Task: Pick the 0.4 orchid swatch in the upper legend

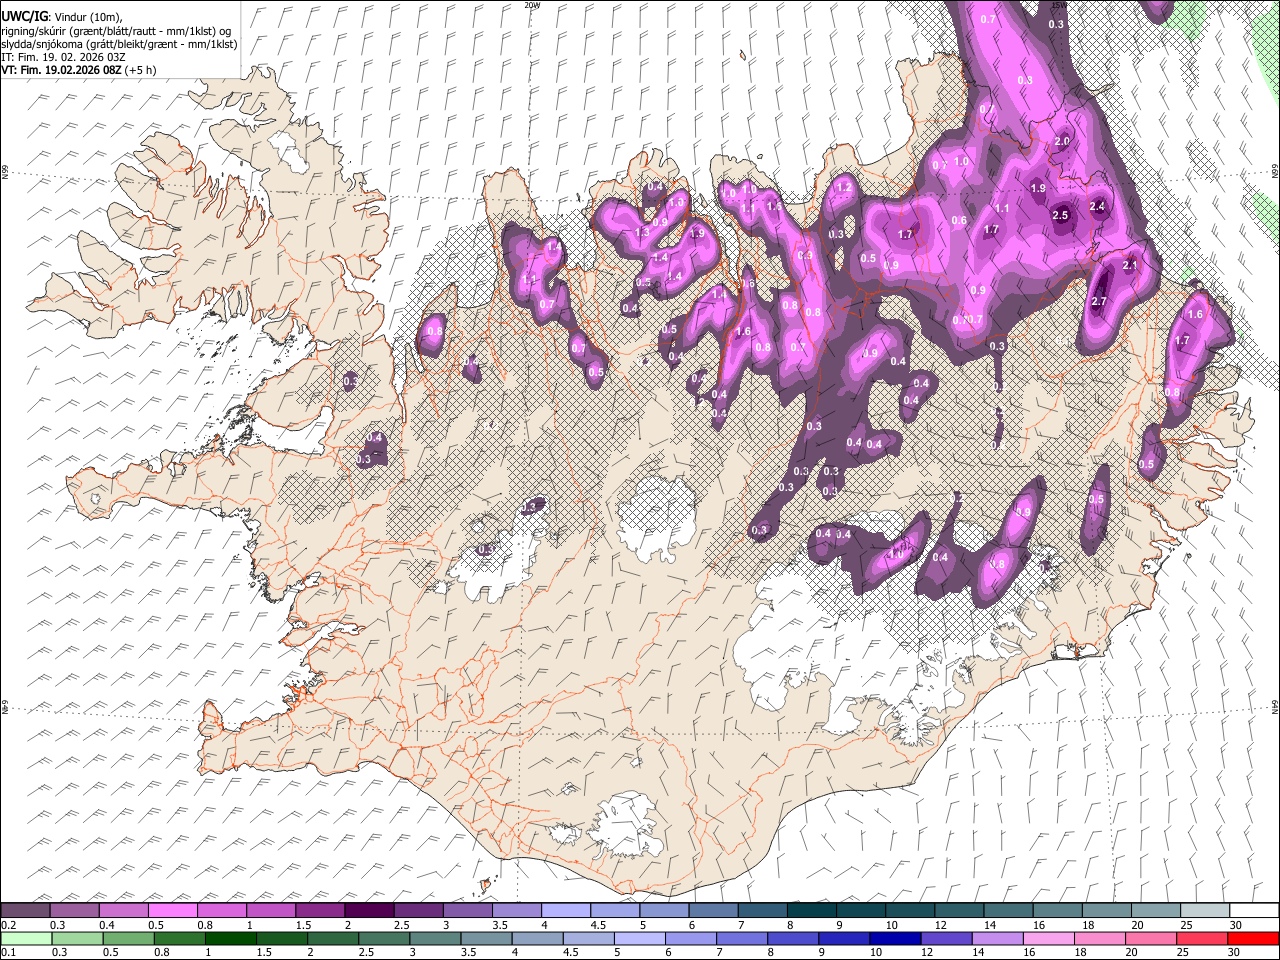Action: [123, 910]
